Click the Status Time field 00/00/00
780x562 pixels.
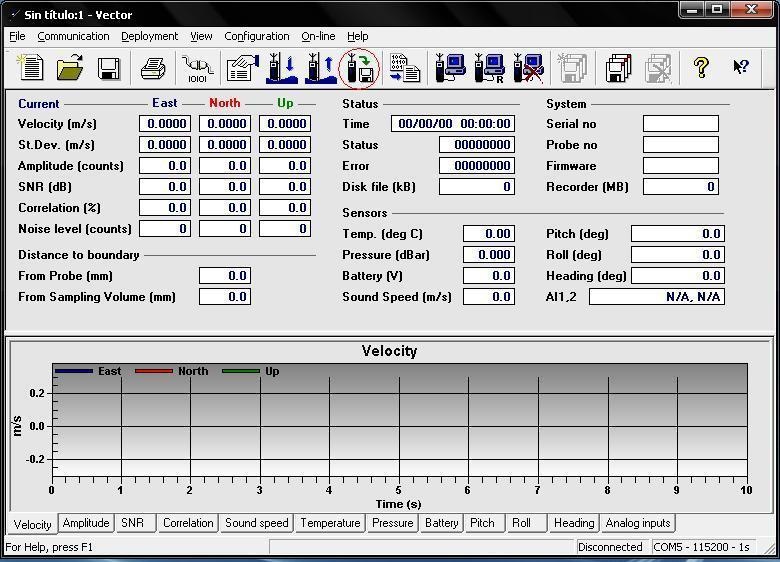pyautogui.click(x=453, y=124)
